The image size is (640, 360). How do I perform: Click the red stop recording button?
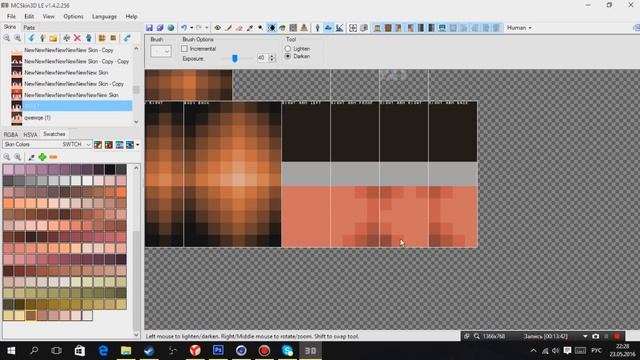[x=617, y=336]
